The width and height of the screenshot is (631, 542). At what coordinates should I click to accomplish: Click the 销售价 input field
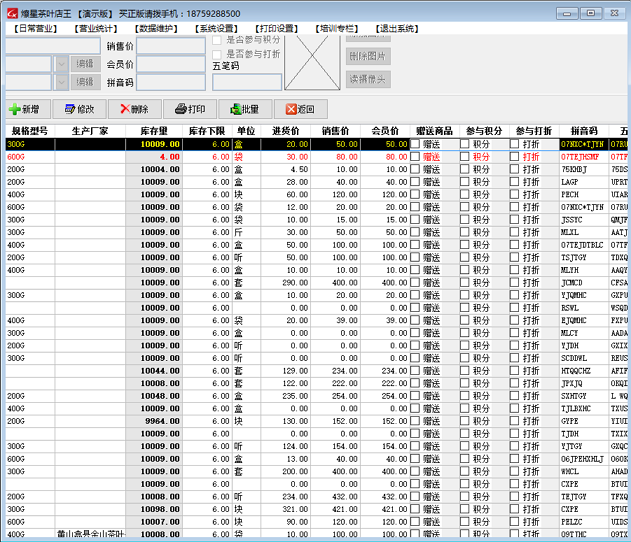point(171,46)
